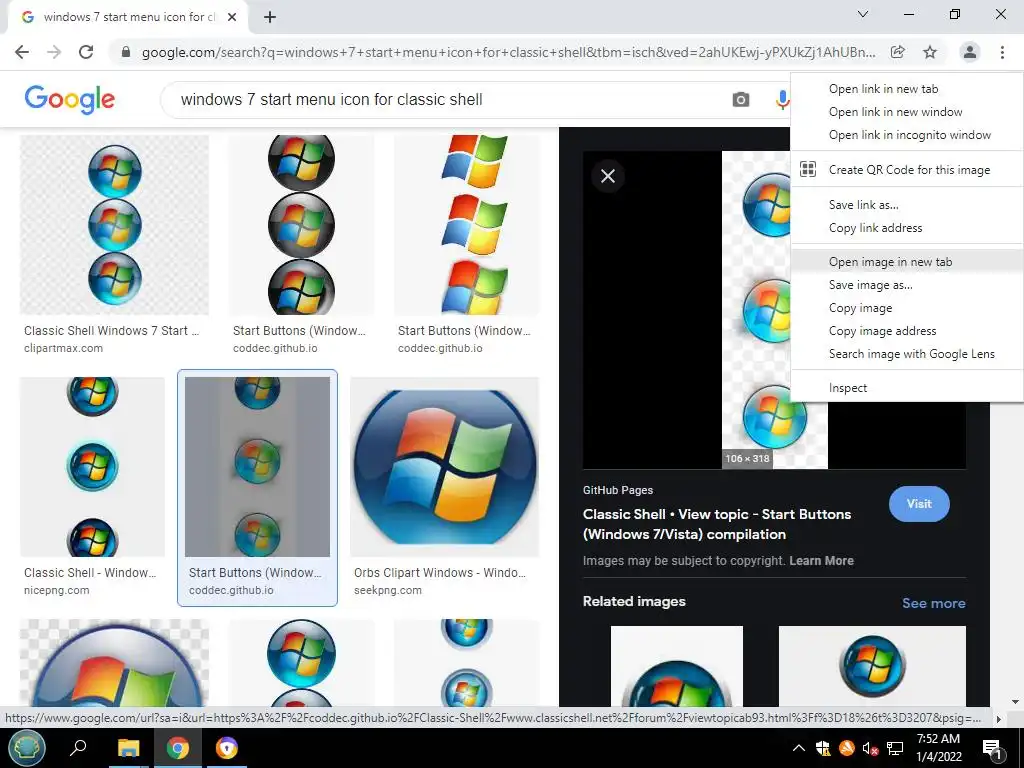Click the blue Visit button
The width and height of the screenshot is (1024, 768).
click(x=919, y=504)
